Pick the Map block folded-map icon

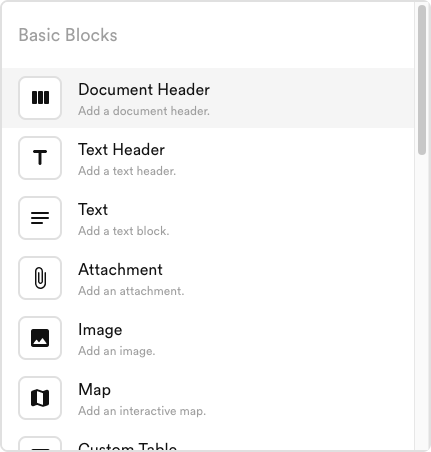pyautogui.click(x=40, y=398)
